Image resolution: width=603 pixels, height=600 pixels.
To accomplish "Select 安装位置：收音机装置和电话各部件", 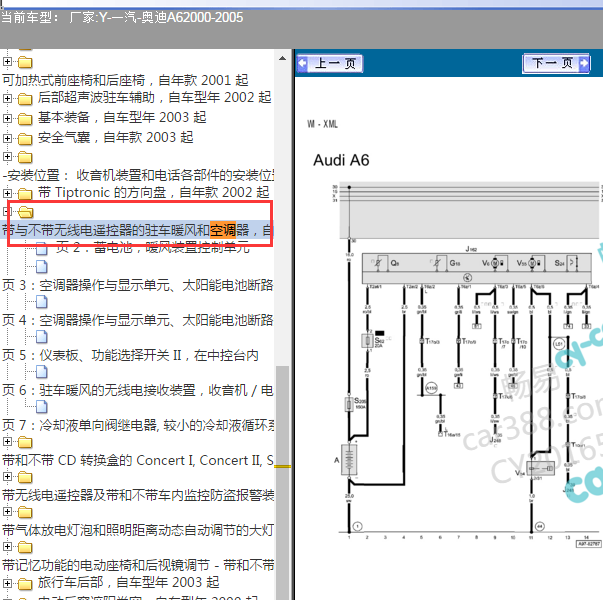I will (x=138, y=175).
